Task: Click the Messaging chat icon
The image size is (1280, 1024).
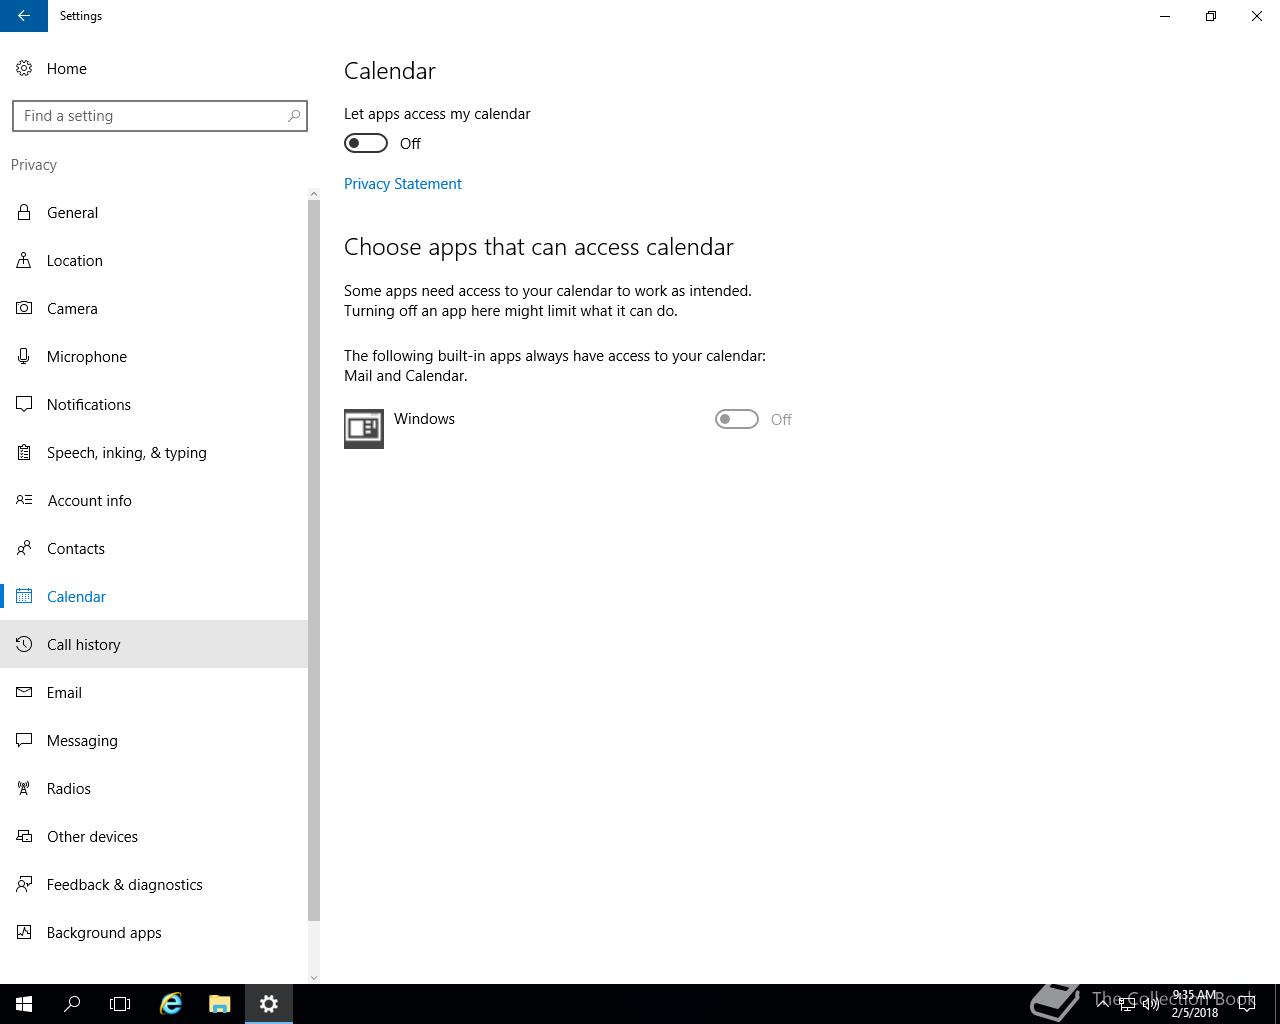Action: coord(24,740)
